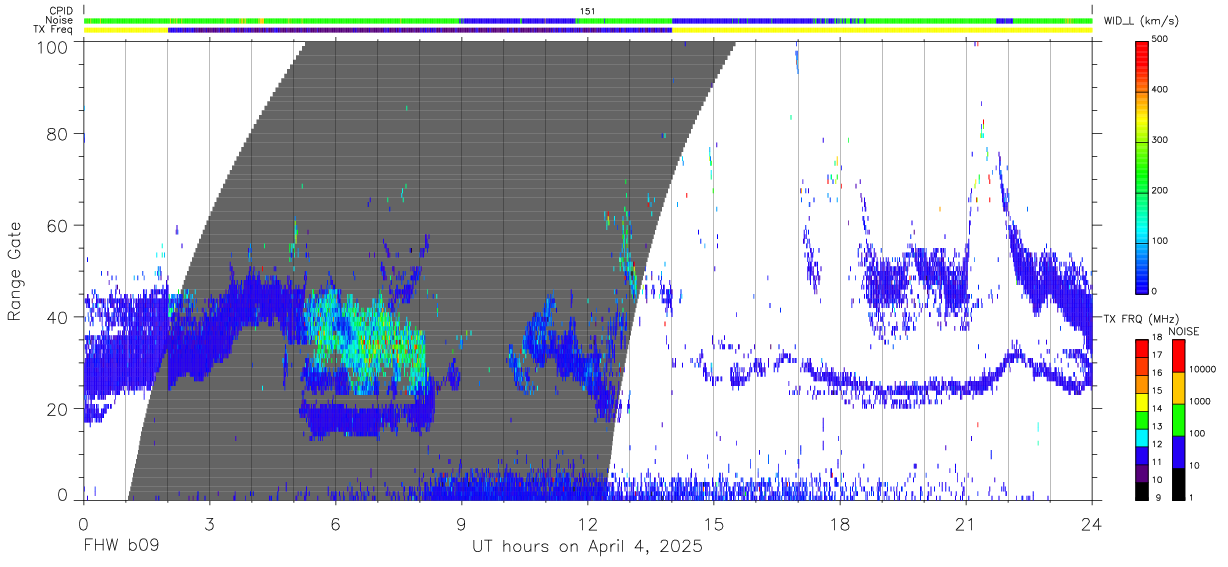Click the 300 tick on the width colorbar
1228x567 pixels.
coord(1159,140)
